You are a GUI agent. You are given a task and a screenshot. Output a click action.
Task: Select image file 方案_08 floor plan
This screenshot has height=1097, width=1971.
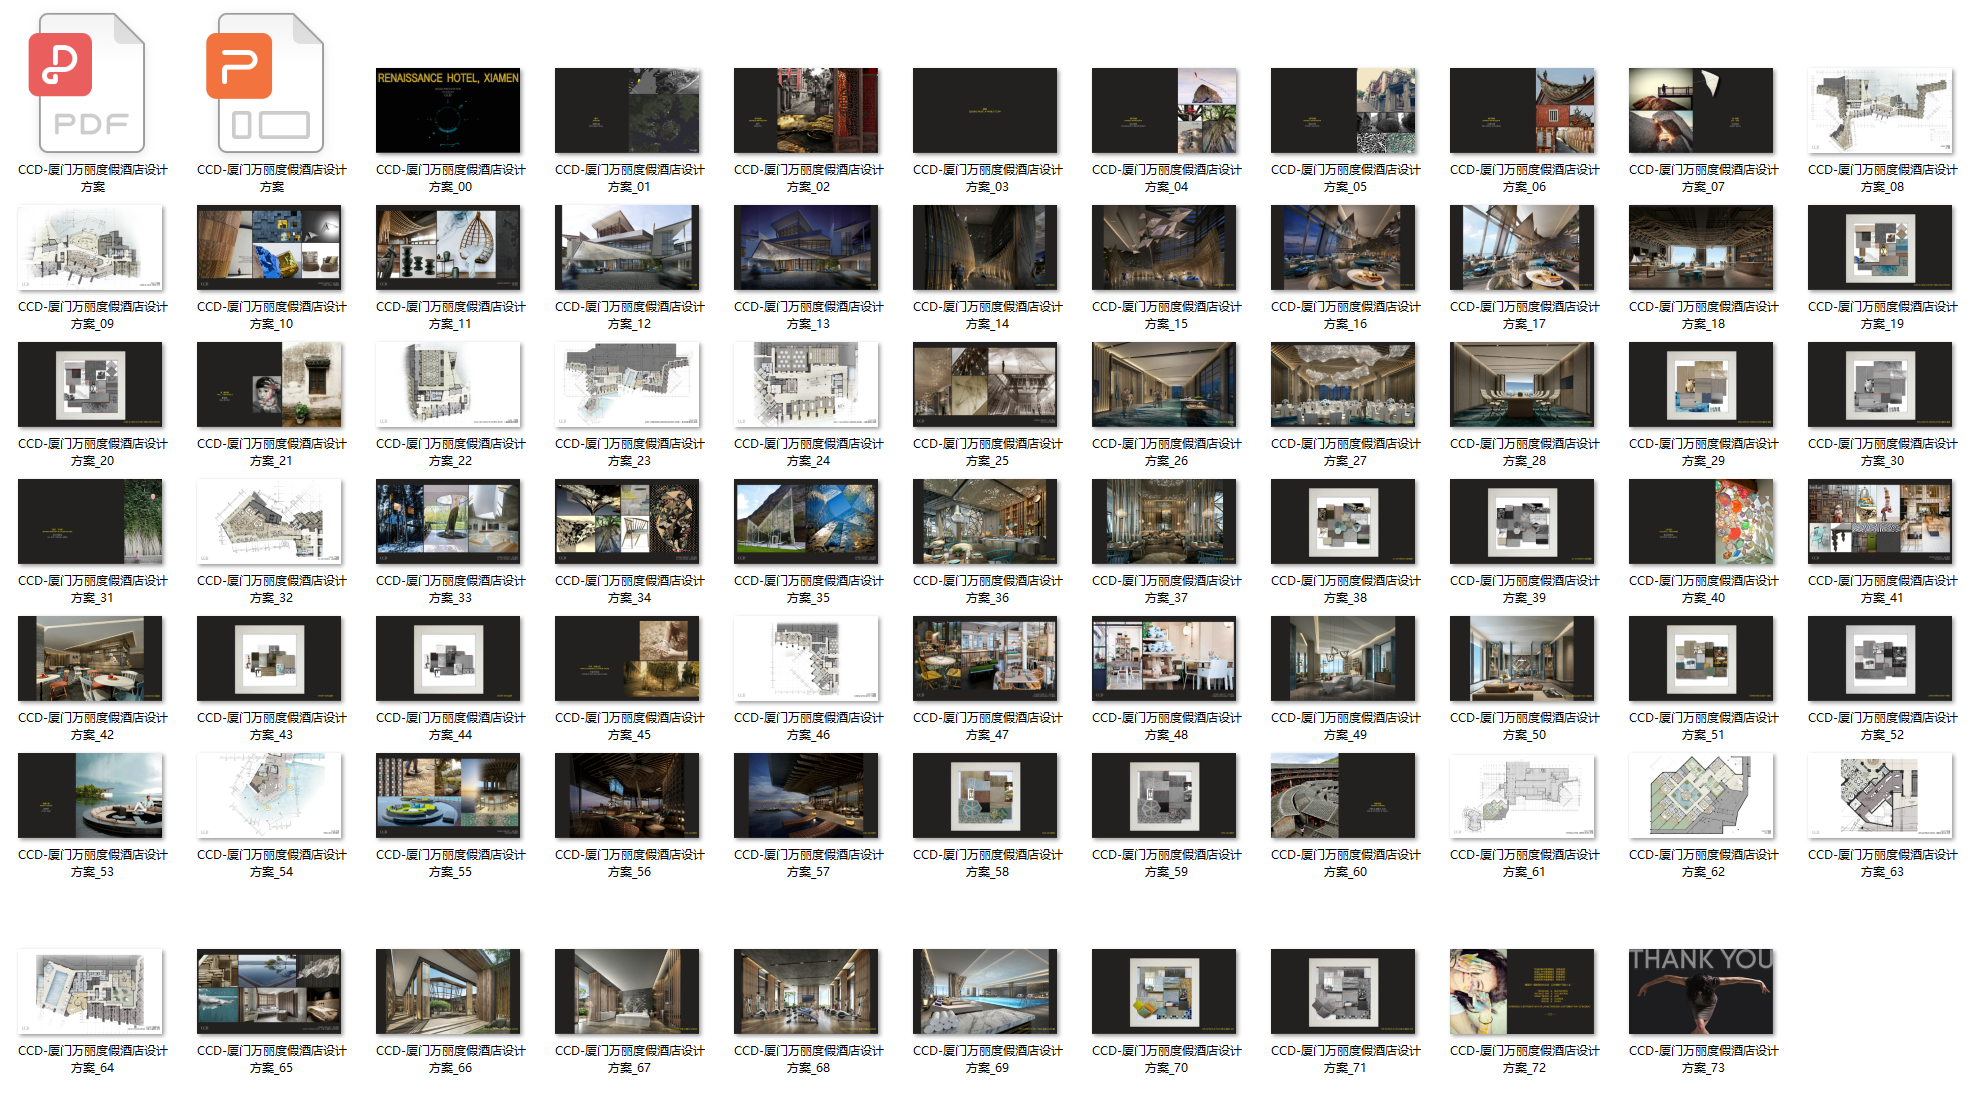[1880, 110]
